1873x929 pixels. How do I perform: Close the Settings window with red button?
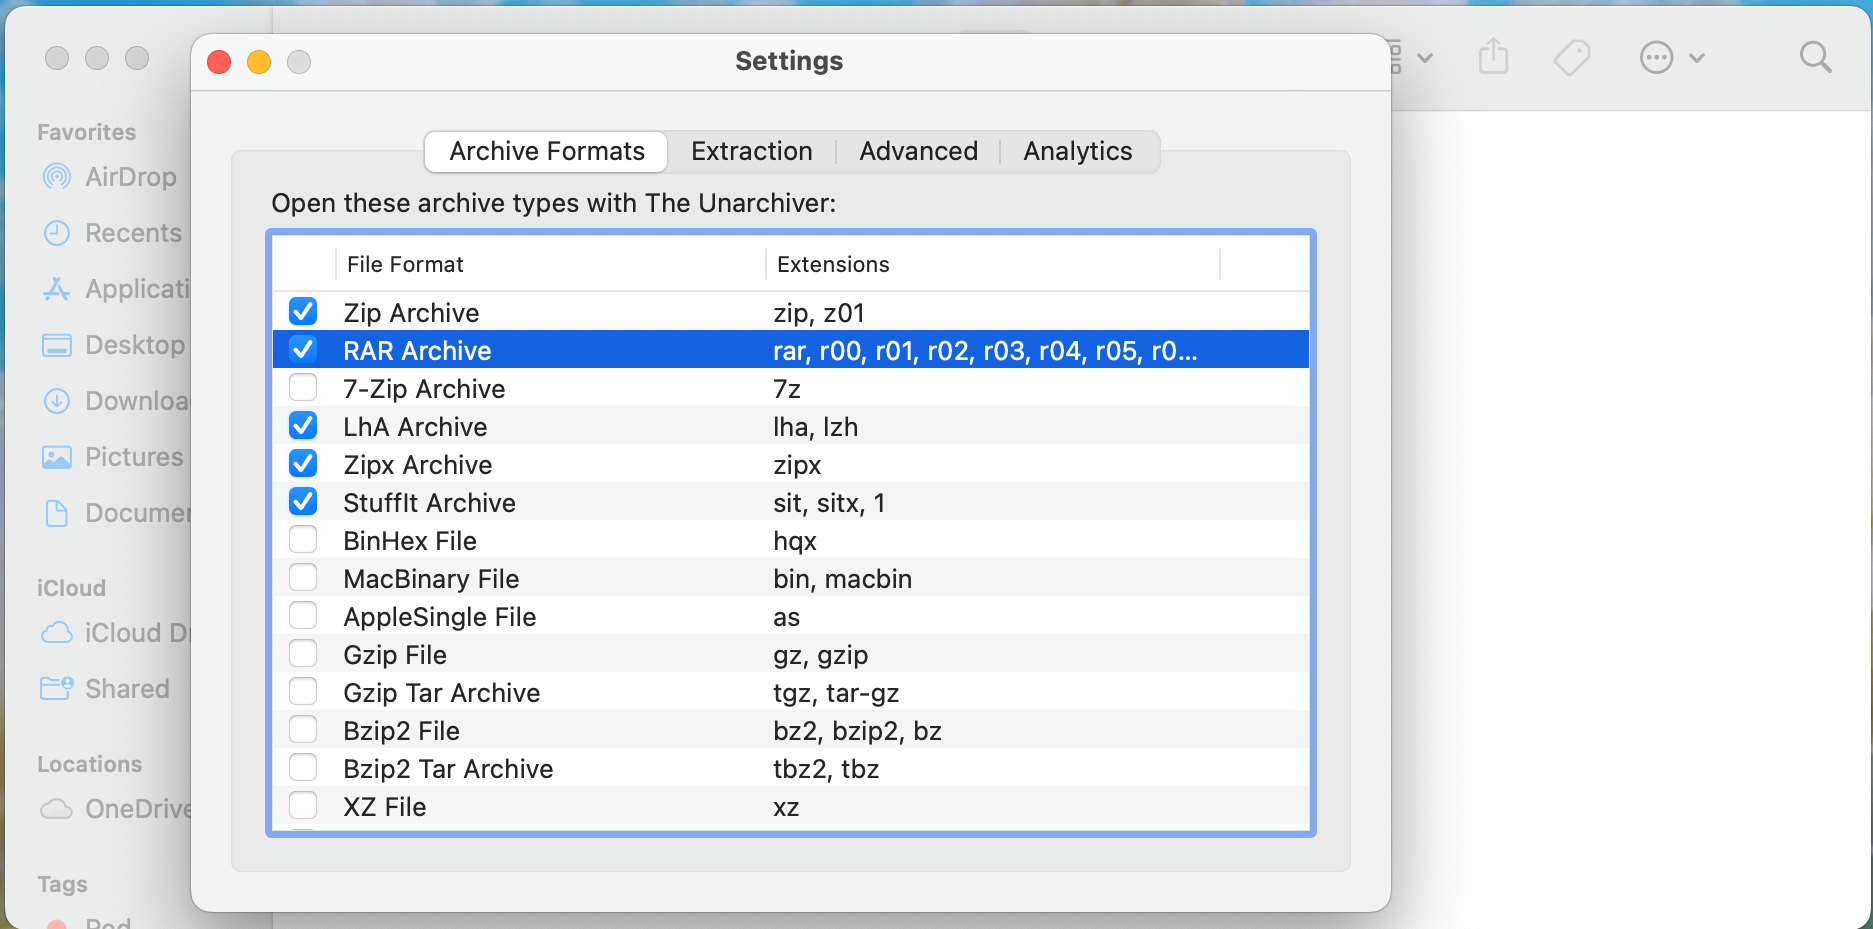tap(219, 62)
